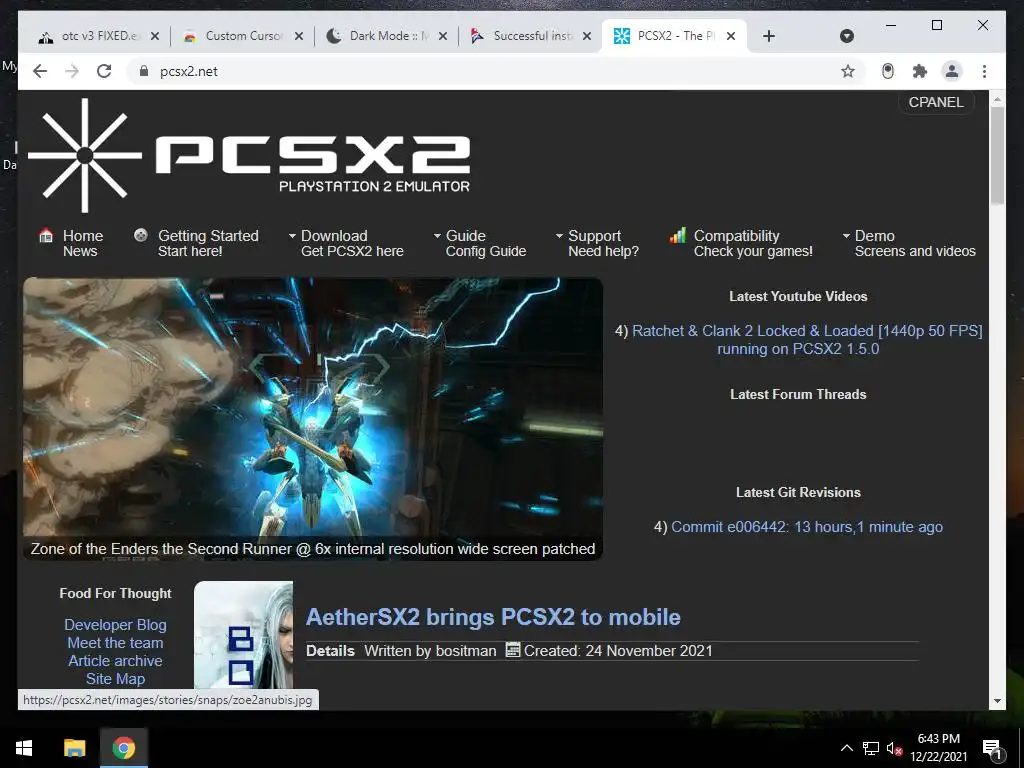The image size is (1024, 768).
Task: Close the otc v3 FIXED tab
Action: (155, 36)
